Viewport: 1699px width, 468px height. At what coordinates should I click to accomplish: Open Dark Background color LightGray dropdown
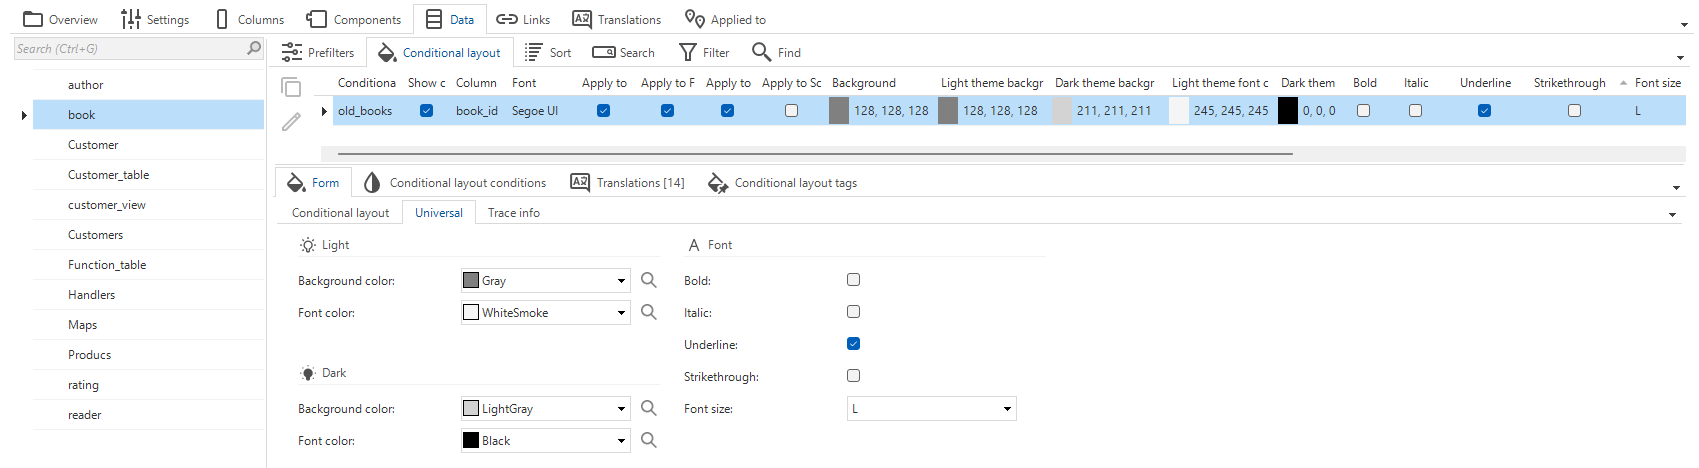click(x=545, y=409)
